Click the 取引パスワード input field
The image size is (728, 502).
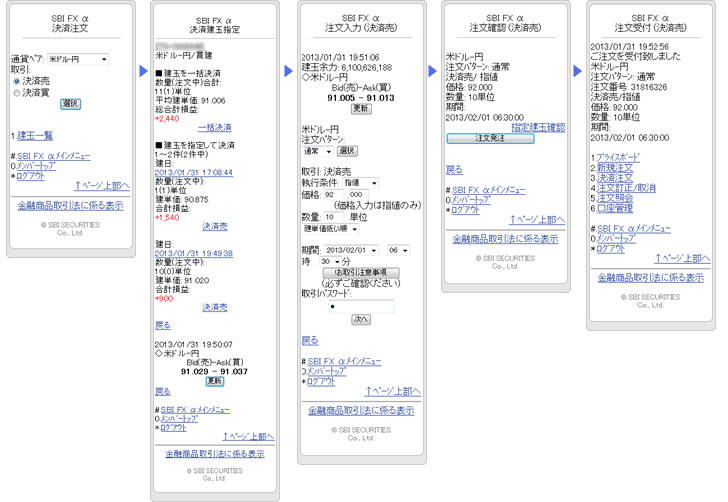pos(361,306)
